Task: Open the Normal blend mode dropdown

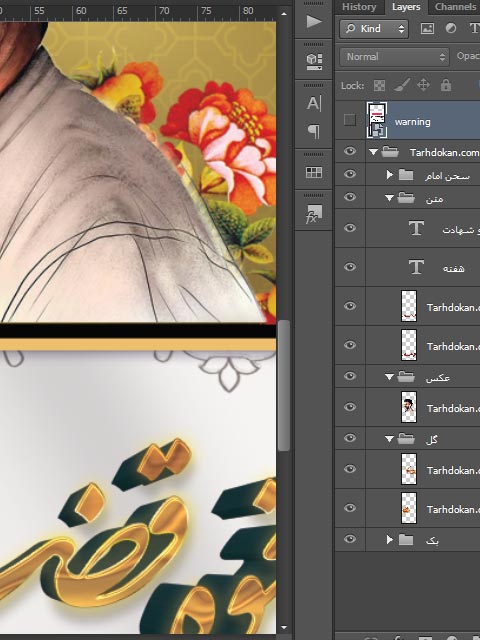Action: coord(394,57)
